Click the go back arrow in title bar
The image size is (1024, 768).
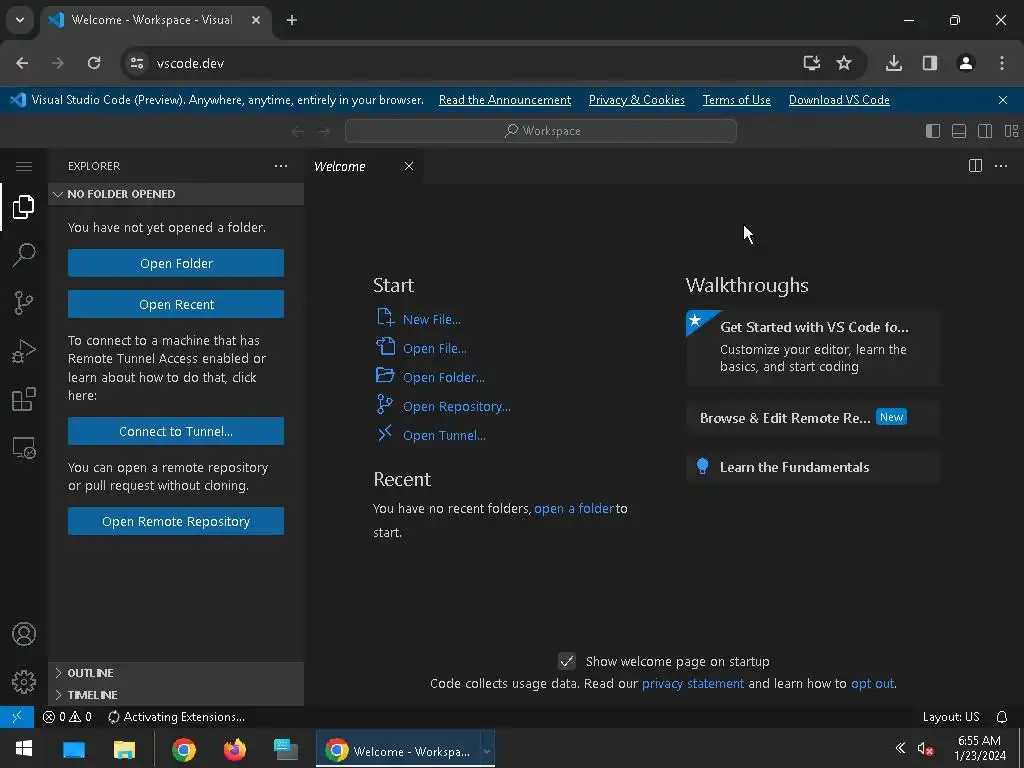[298, 131]
